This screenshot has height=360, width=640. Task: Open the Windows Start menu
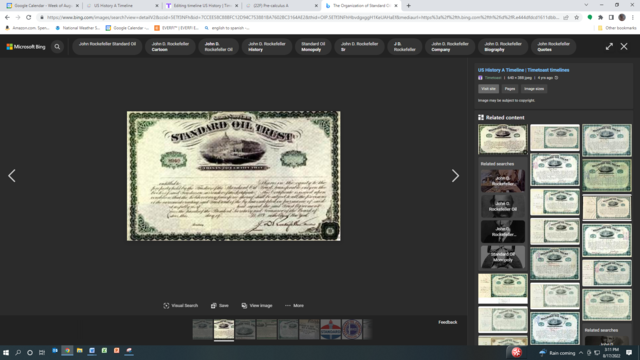[6, 353]
